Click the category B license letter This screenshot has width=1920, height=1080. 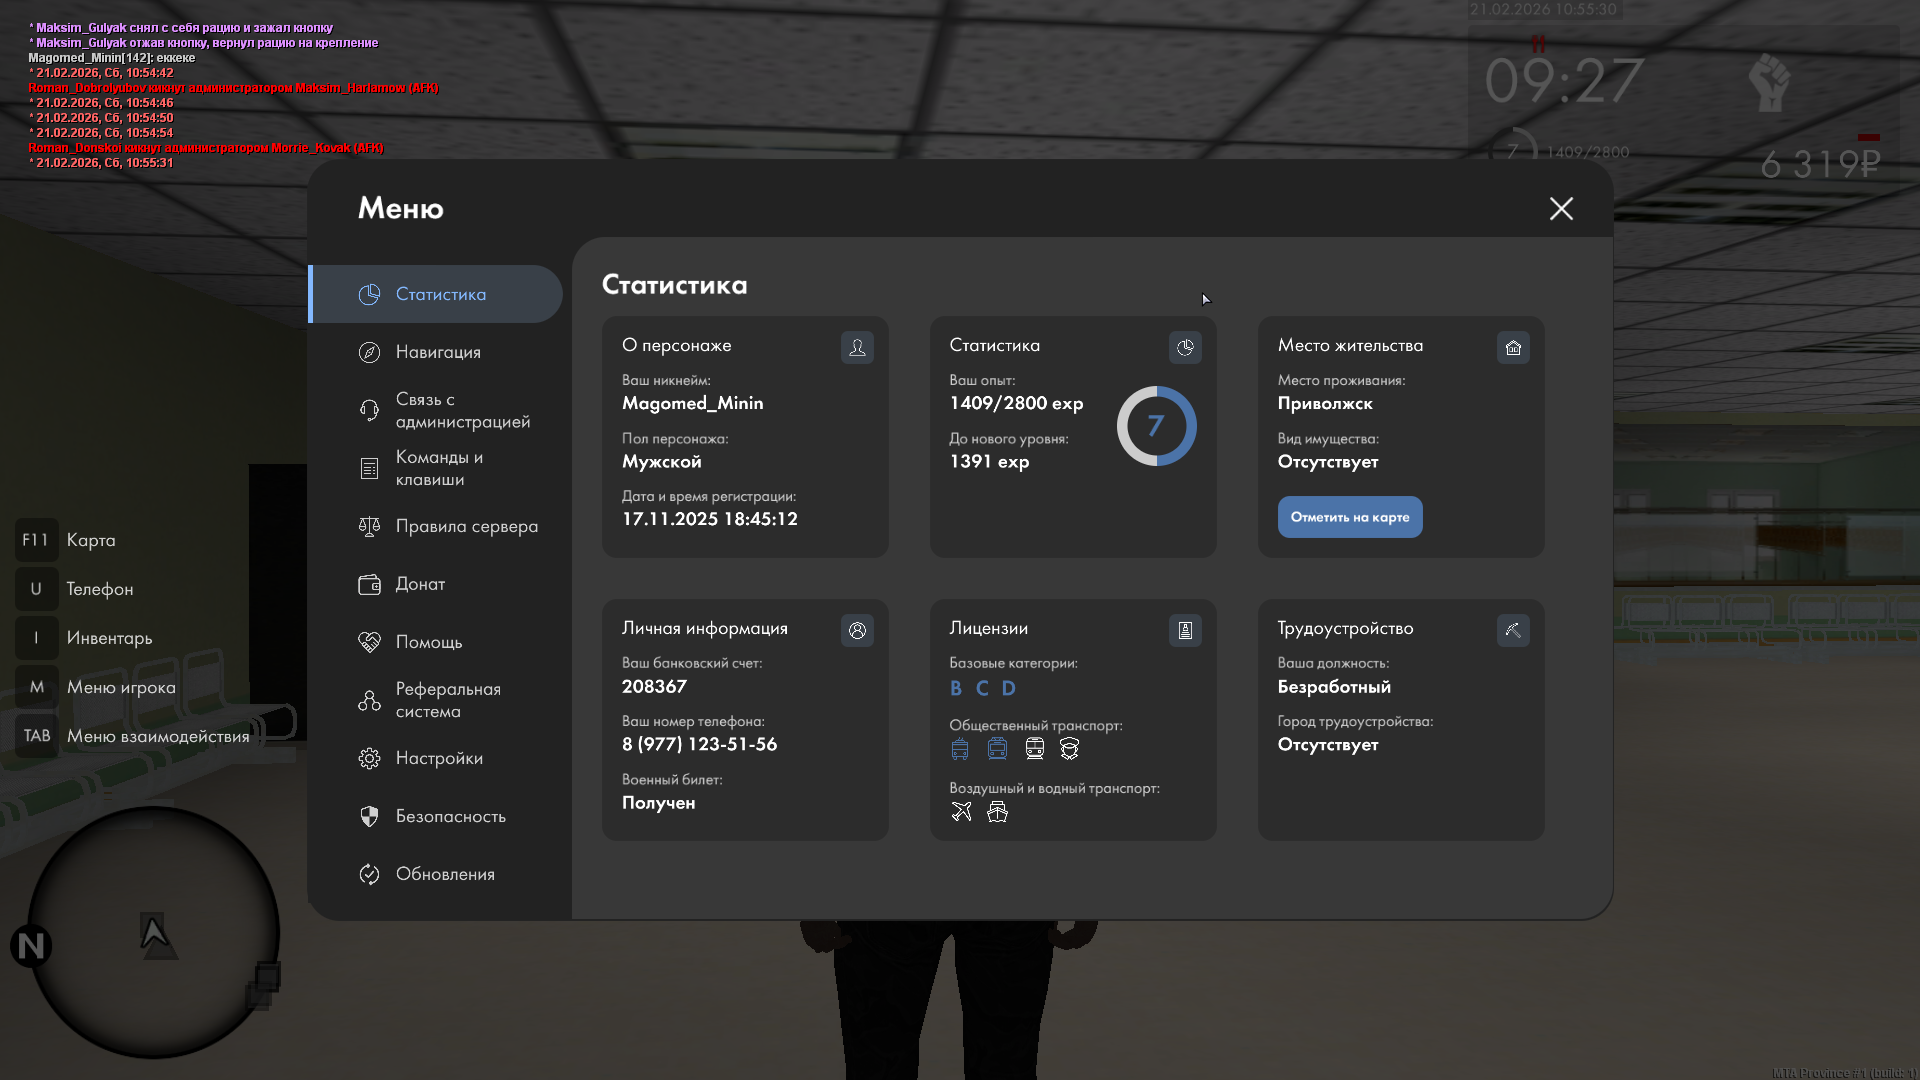pyautogui.click(x=956, y=688)
